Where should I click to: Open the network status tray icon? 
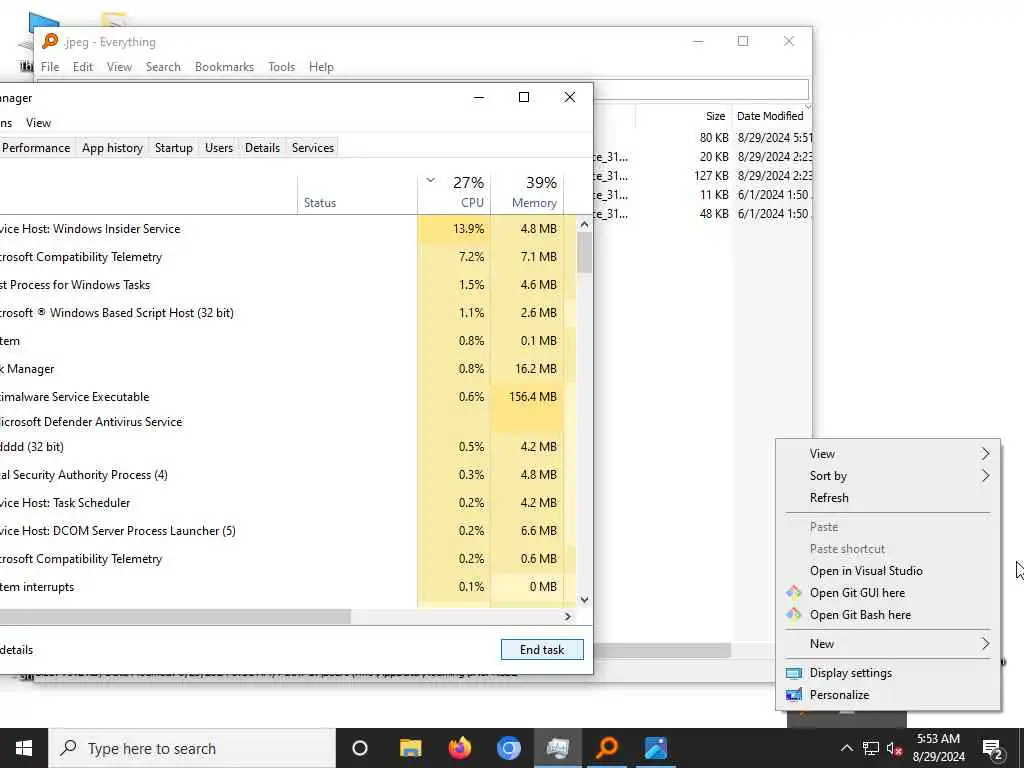[x=871, y=748]
